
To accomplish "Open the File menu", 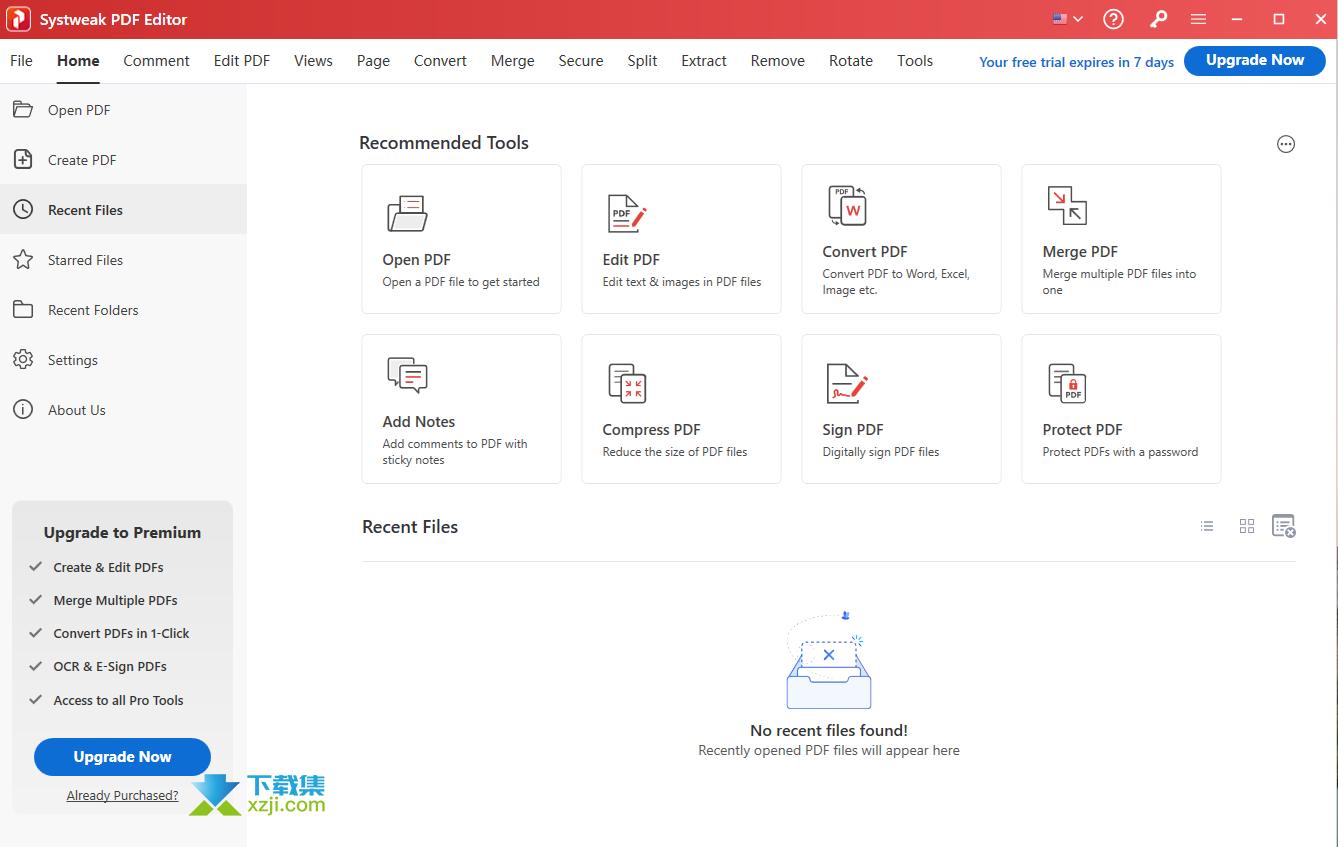I will pos(21,61).
